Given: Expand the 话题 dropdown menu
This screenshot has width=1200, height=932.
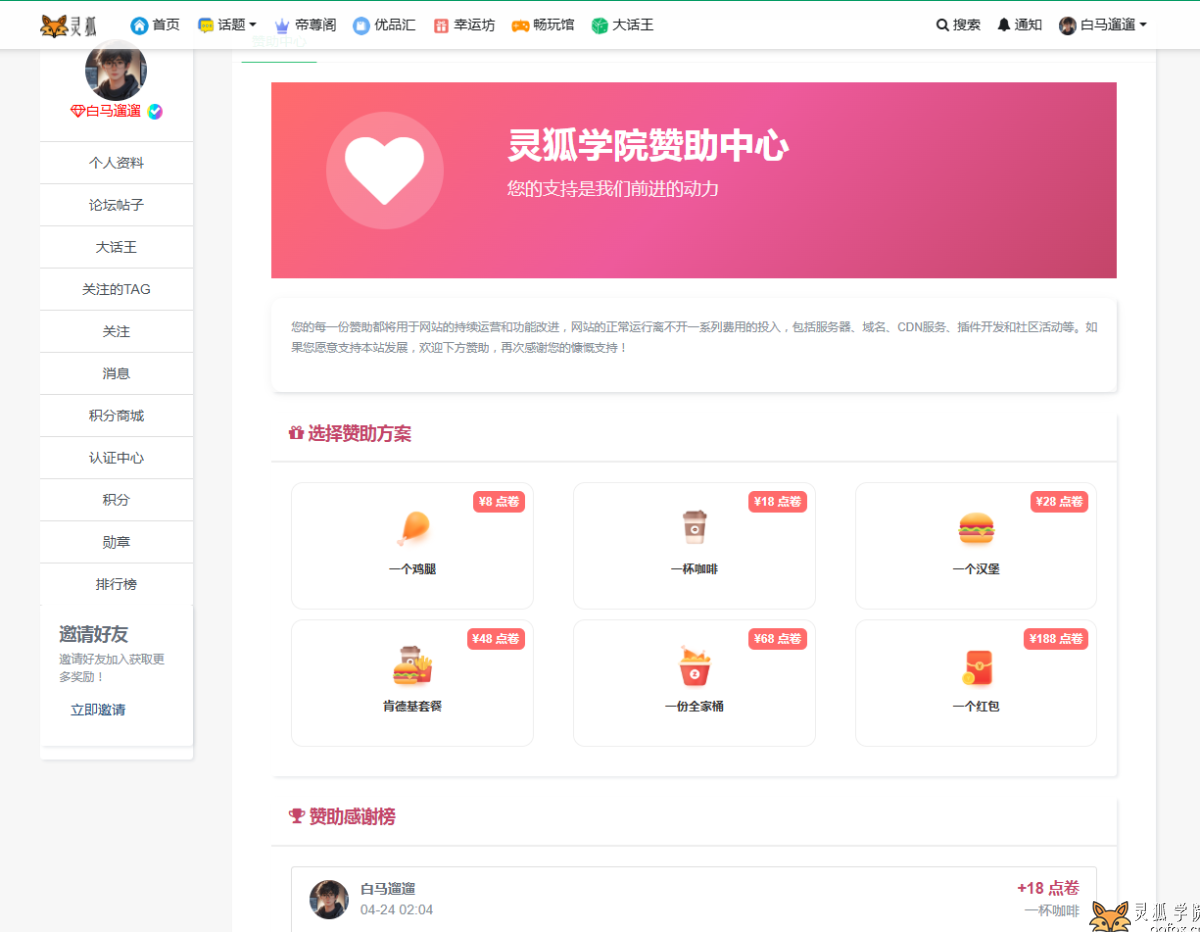Looking at the screenshot, I should (x=227, y=25).
